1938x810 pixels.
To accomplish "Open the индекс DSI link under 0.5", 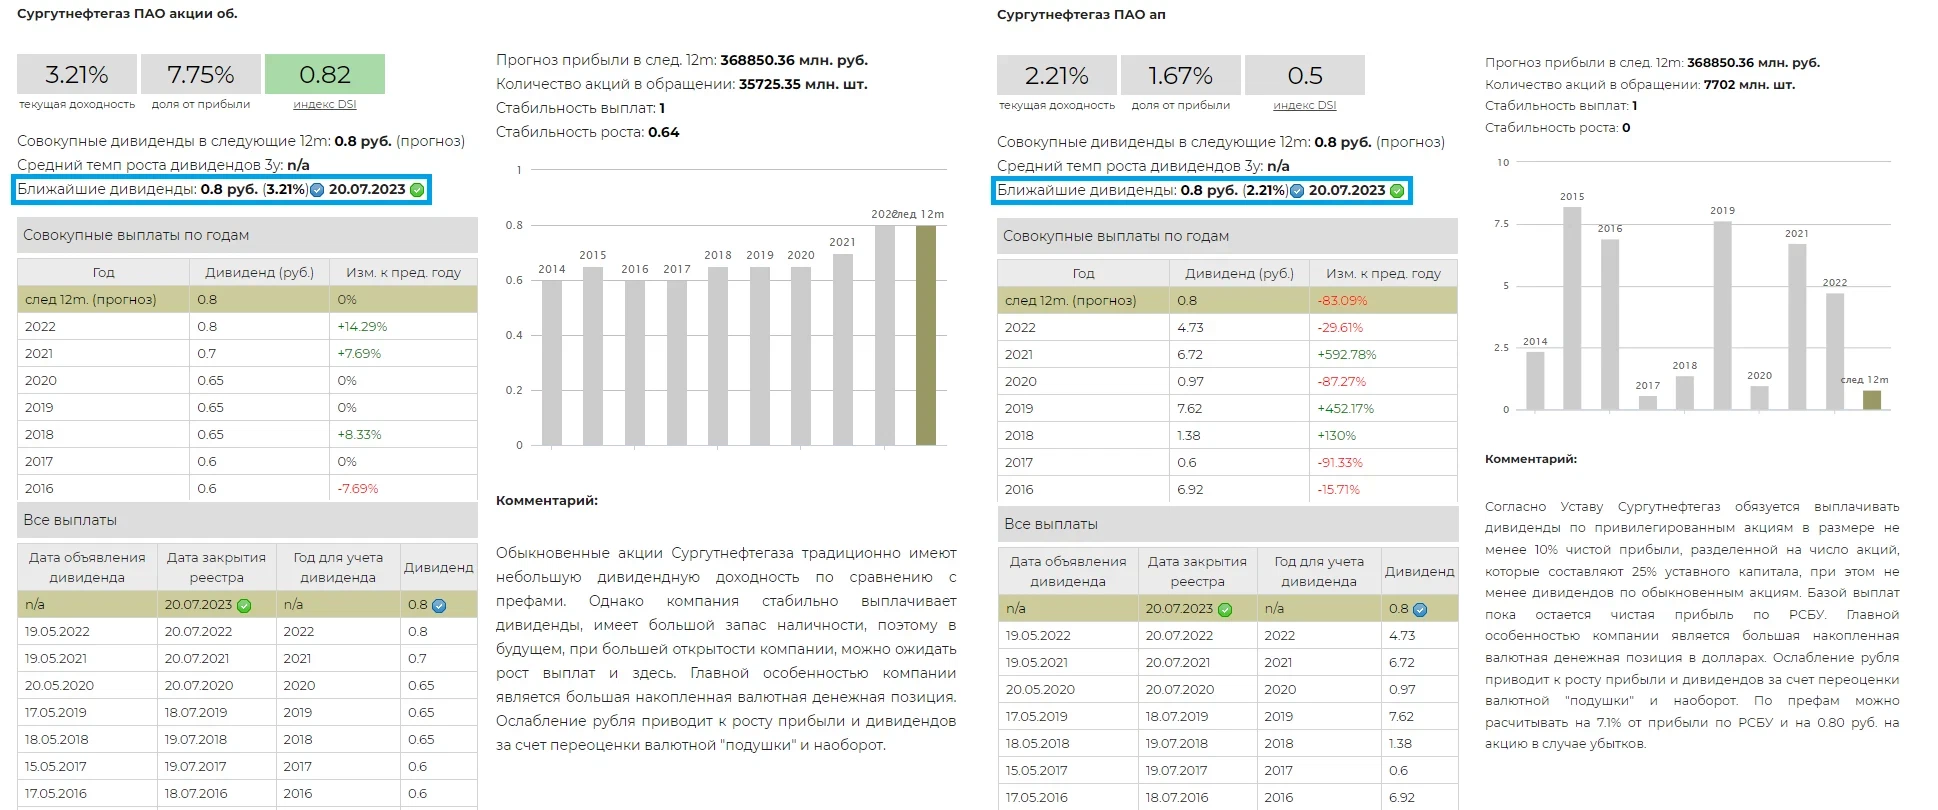I will click(1304, 106).
